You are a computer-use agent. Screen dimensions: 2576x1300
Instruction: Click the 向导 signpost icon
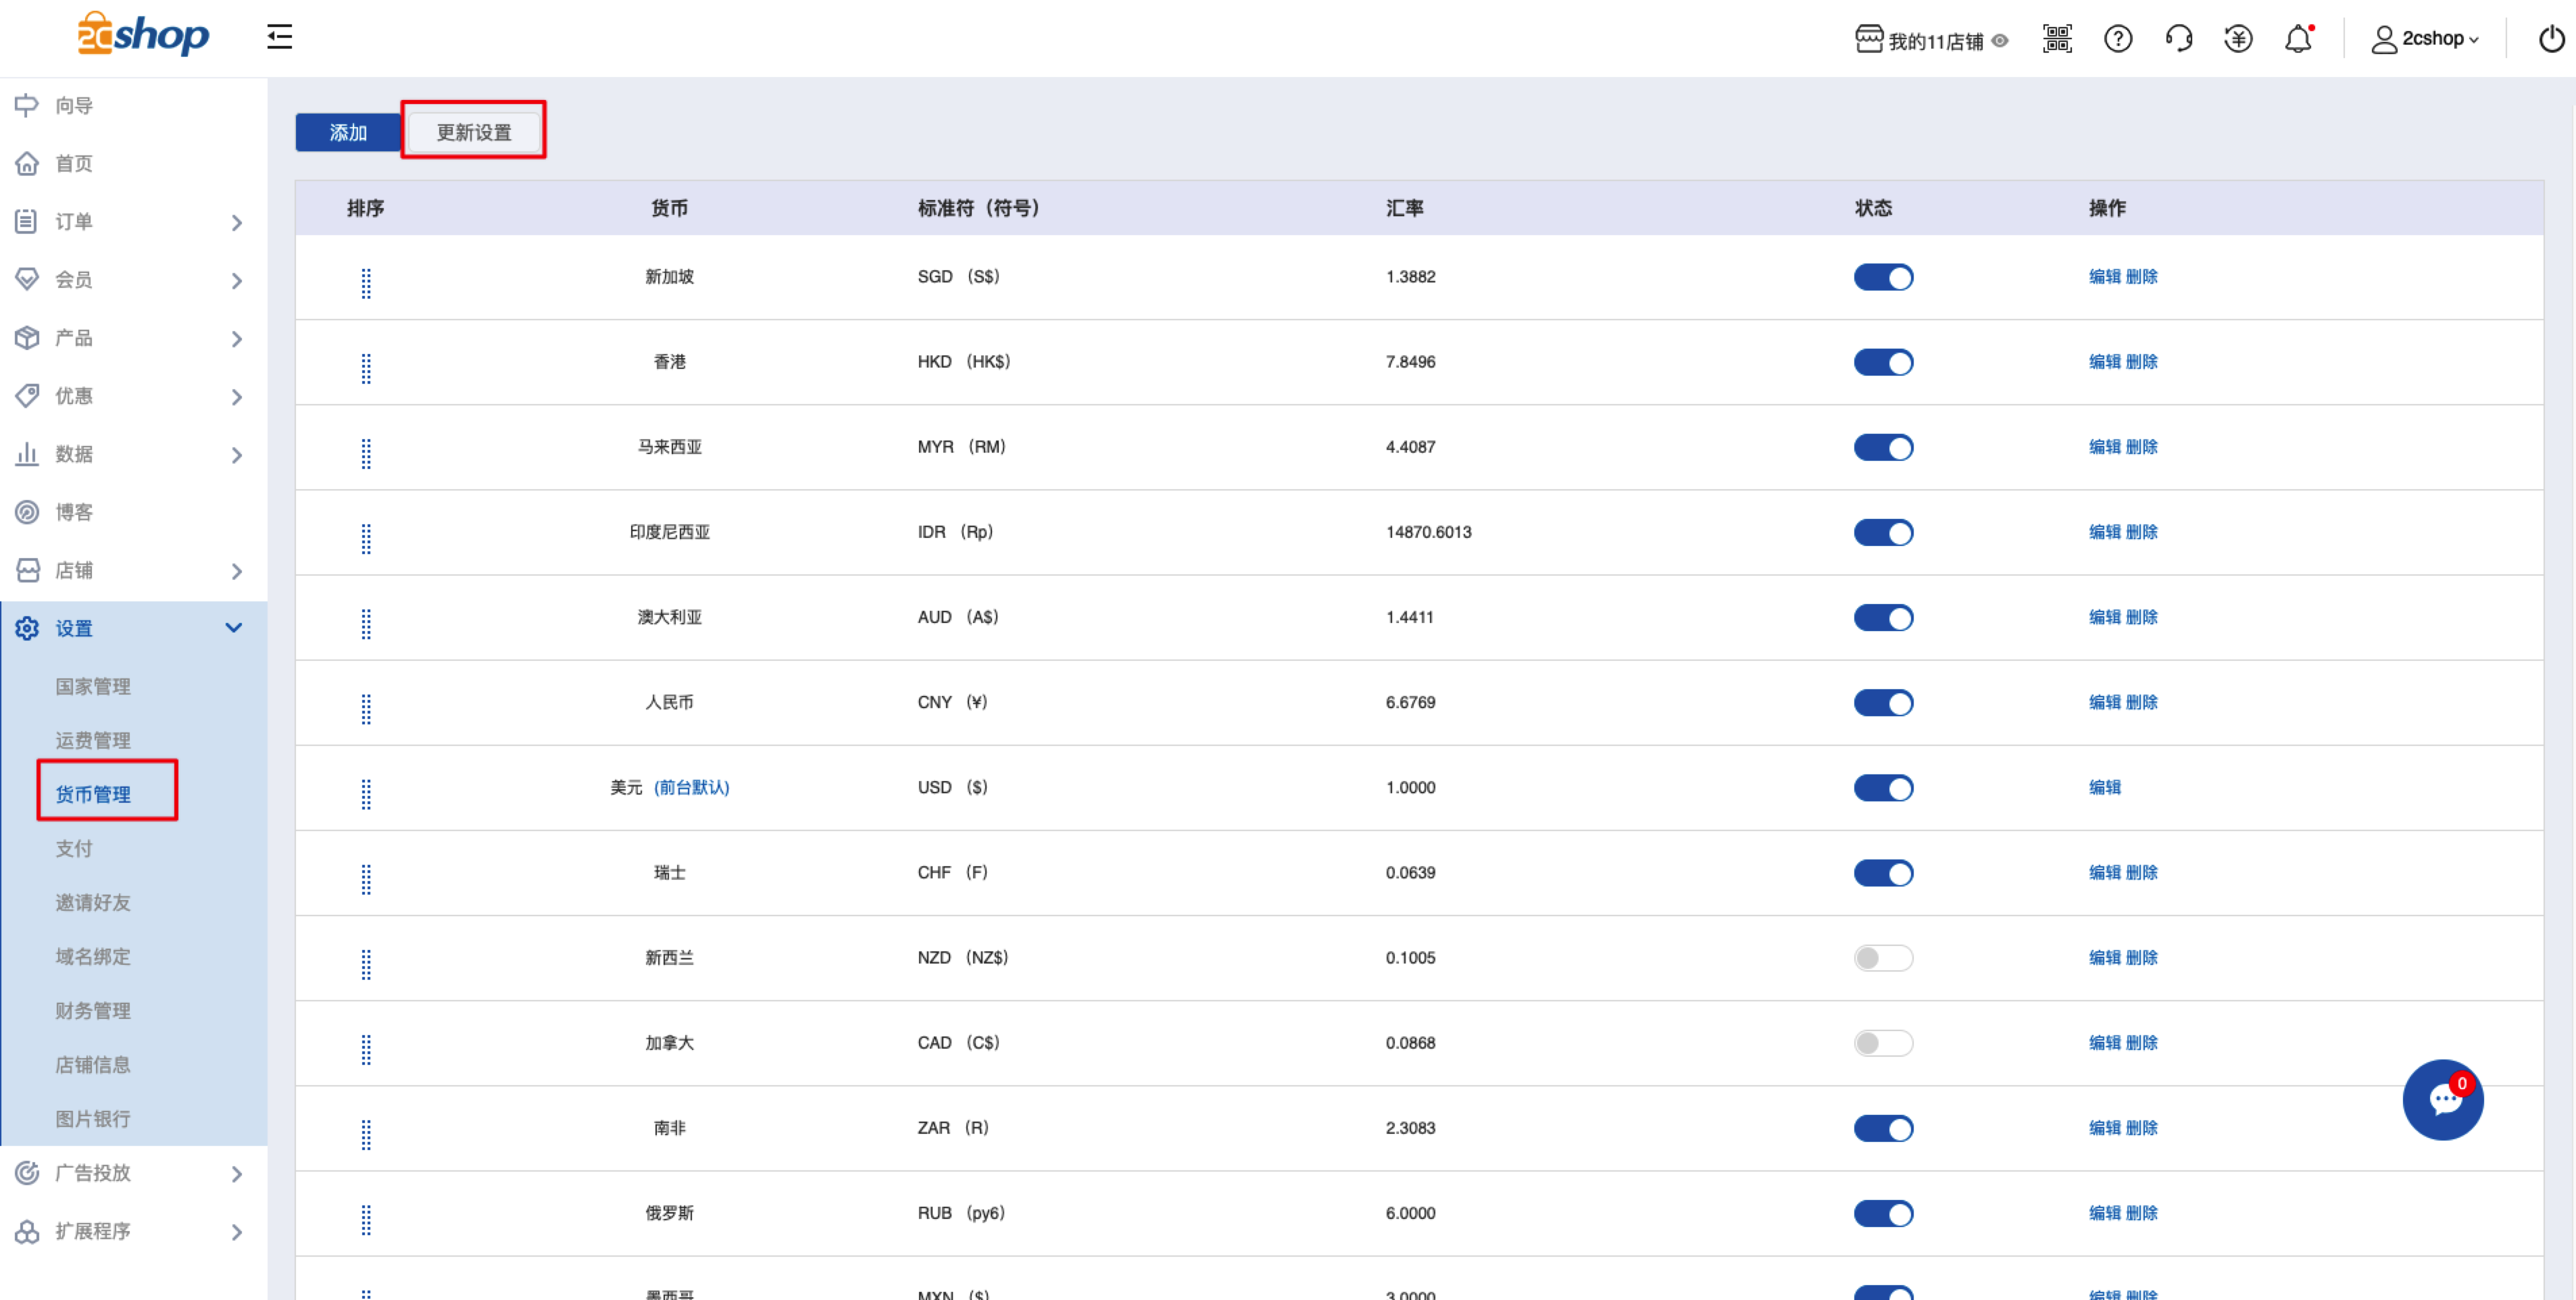click(27, 105)
